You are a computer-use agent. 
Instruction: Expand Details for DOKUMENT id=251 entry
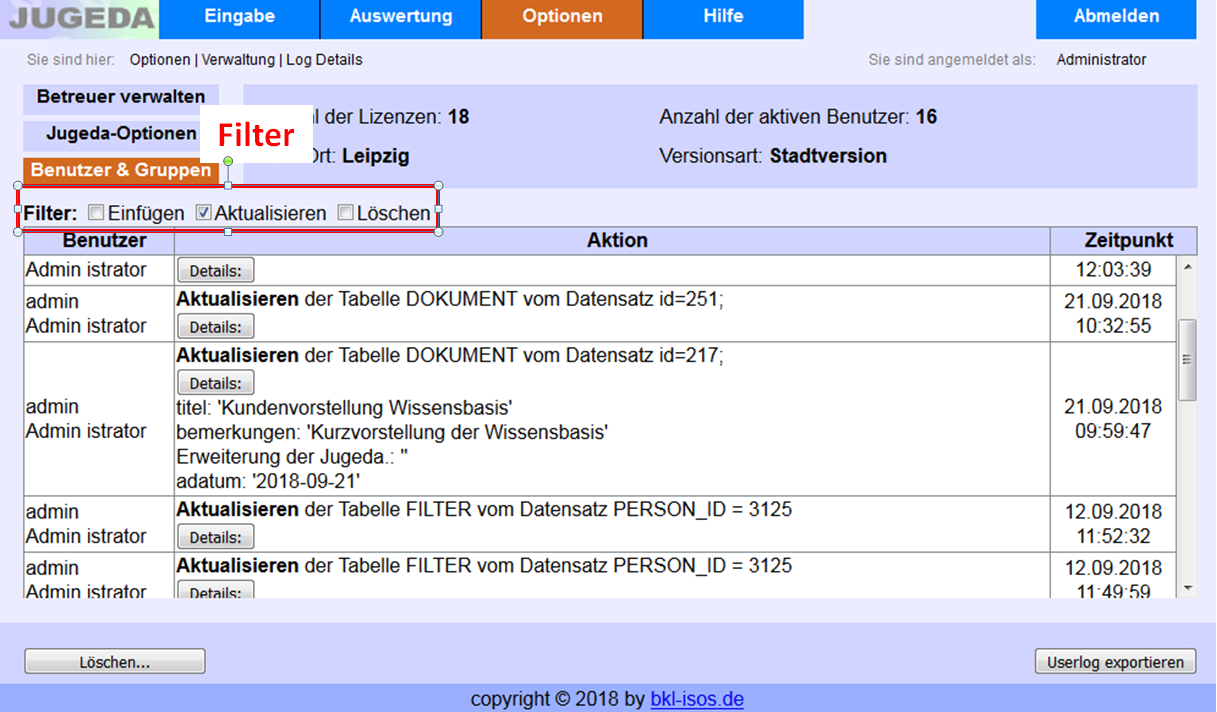tap(215, 327)
